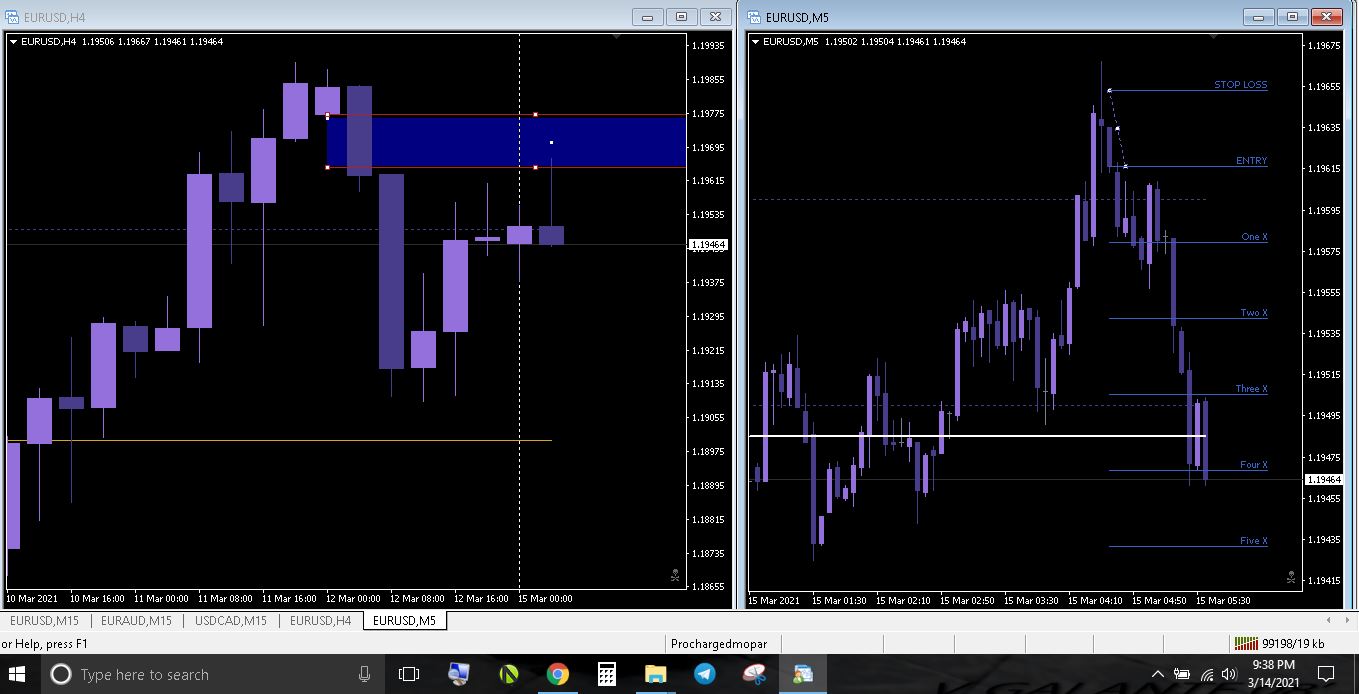
Task: Click the Wi-Fi network tray icon
Action: [1207, 675]
